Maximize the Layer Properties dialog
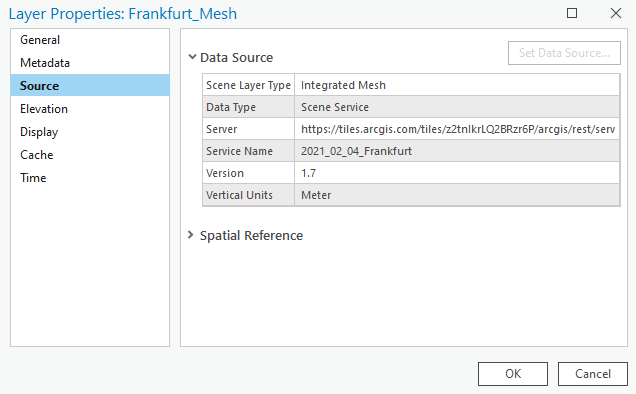Screen dimensions: 636x394 572,13
